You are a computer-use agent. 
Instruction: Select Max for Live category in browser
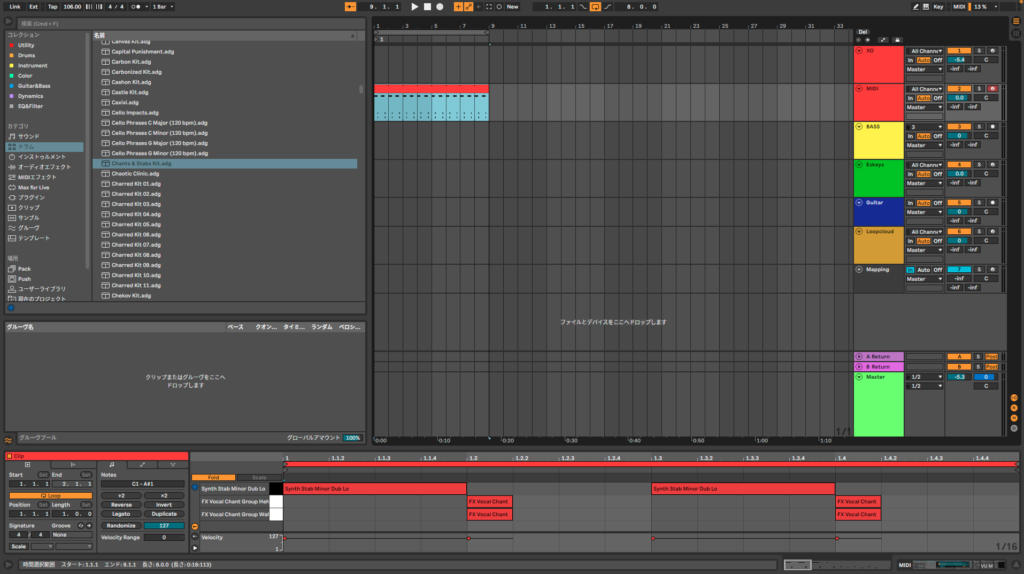coord(33,187)
